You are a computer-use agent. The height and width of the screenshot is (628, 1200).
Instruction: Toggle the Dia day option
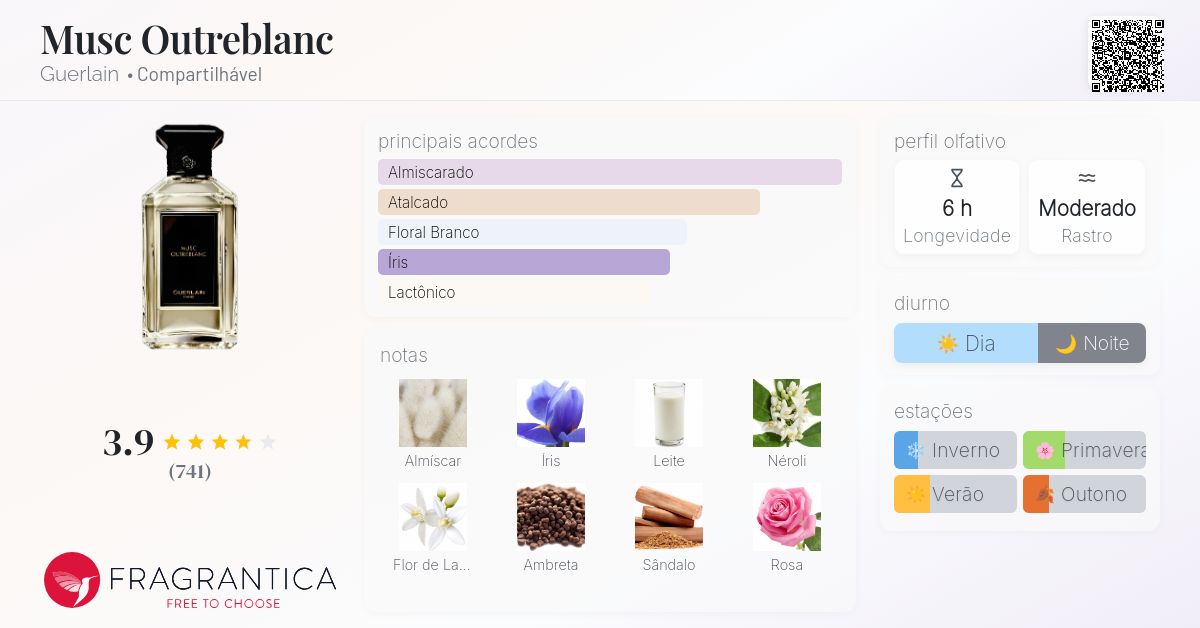click(x=965, y=343)
